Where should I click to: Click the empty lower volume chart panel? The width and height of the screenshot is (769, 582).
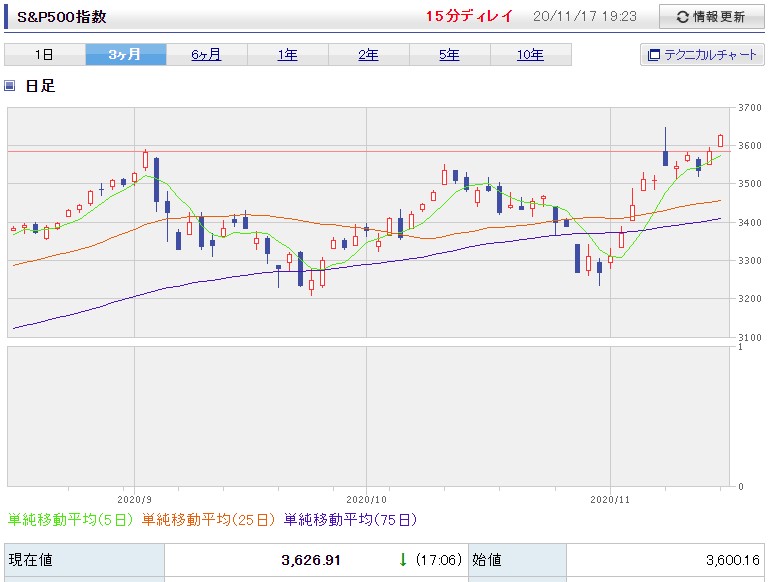click(x=368, y=417)
